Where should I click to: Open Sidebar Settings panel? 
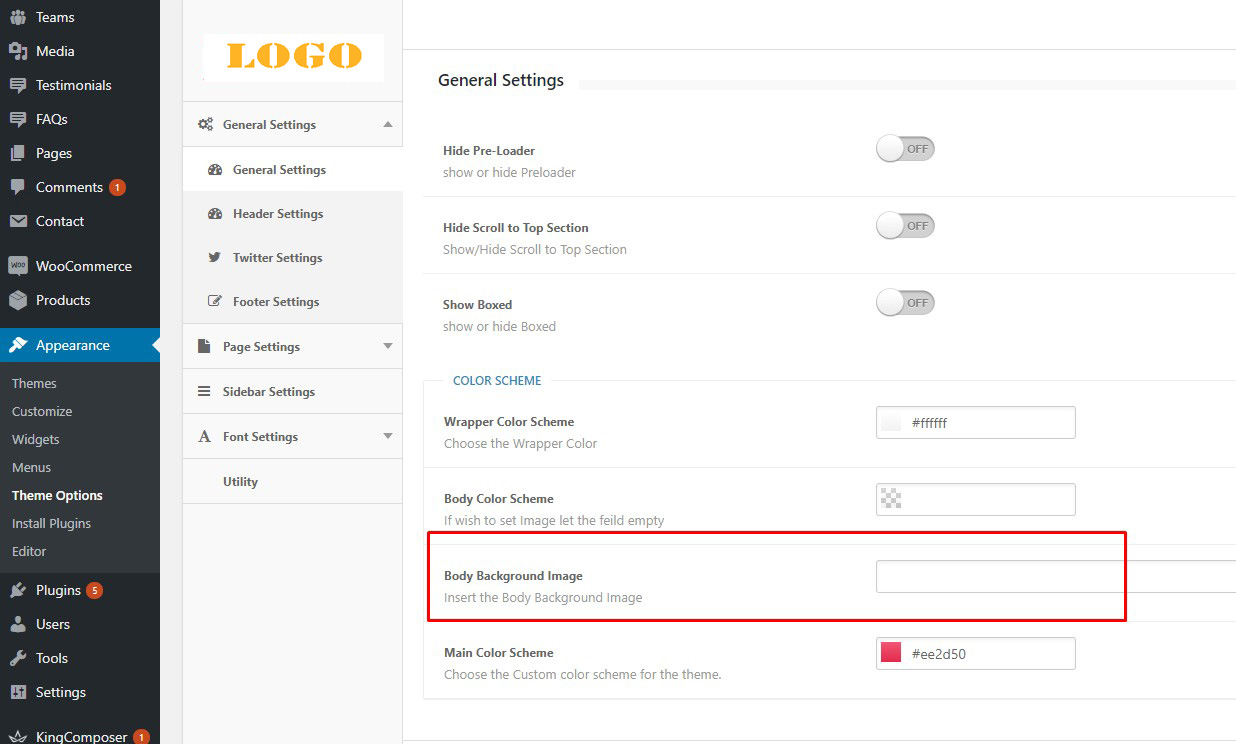pyautogui.click(x=268, y=392)
